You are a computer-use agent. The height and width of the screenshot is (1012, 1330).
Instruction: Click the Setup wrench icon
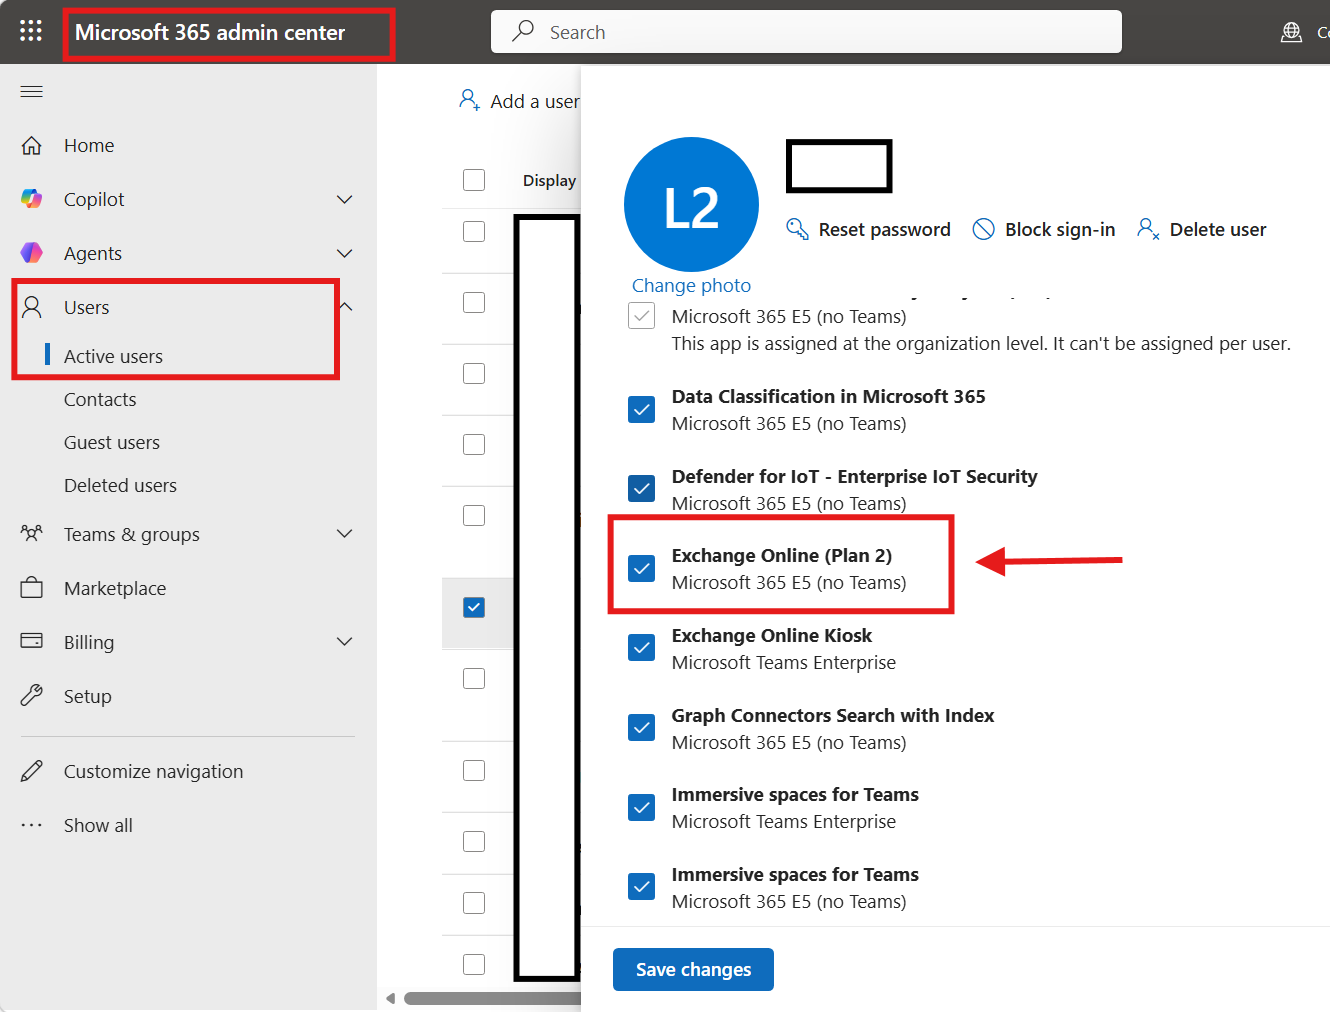coord(32,696)
